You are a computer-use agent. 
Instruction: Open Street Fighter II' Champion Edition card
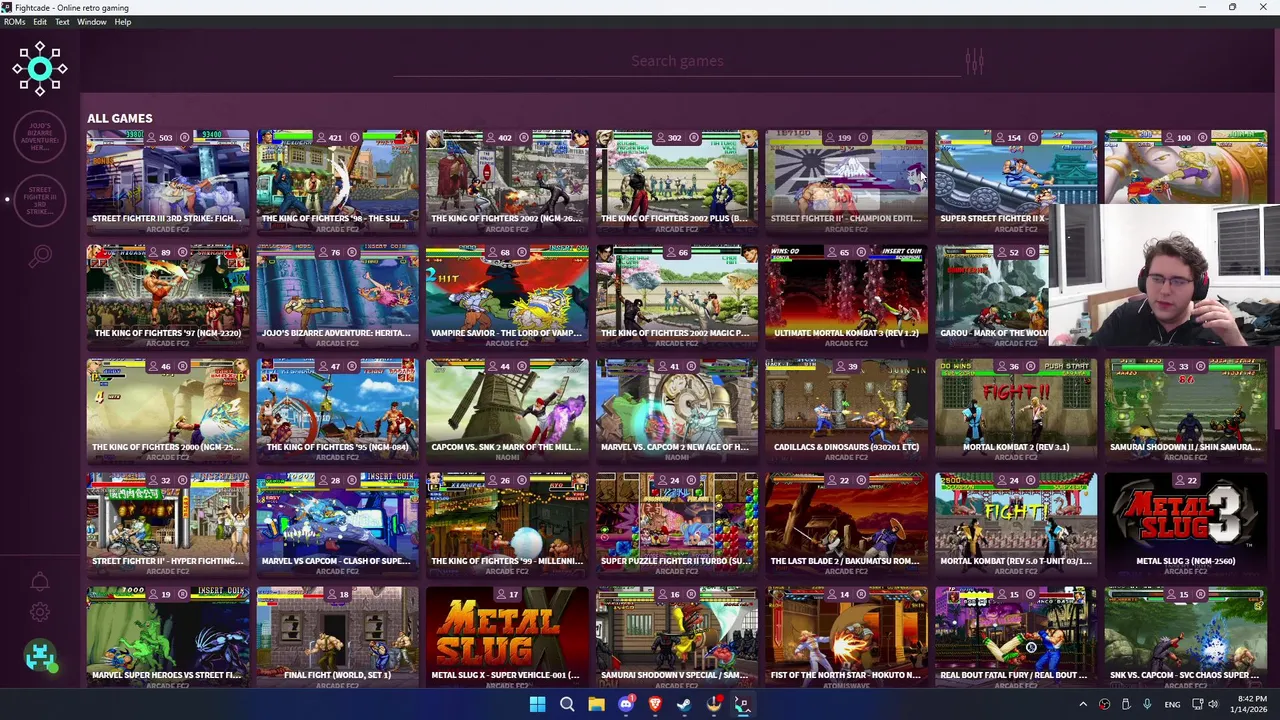point(846,182)
